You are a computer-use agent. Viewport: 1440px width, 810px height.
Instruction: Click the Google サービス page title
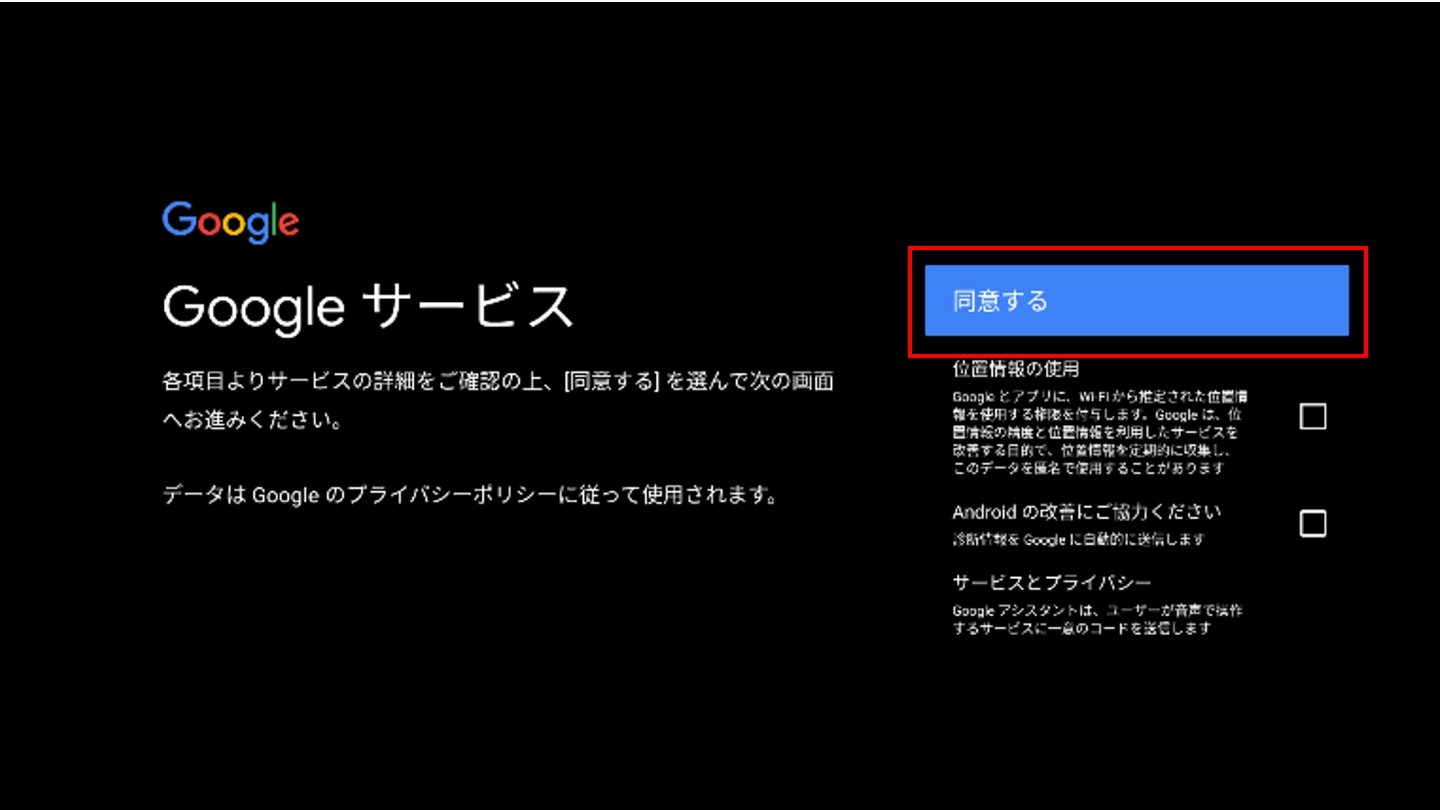368,306
